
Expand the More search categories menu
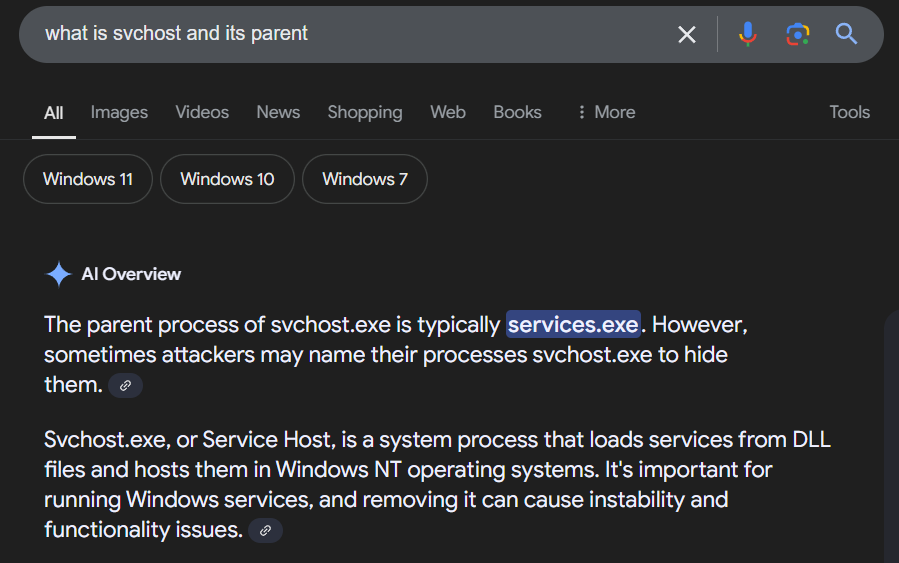pos(607,112)
